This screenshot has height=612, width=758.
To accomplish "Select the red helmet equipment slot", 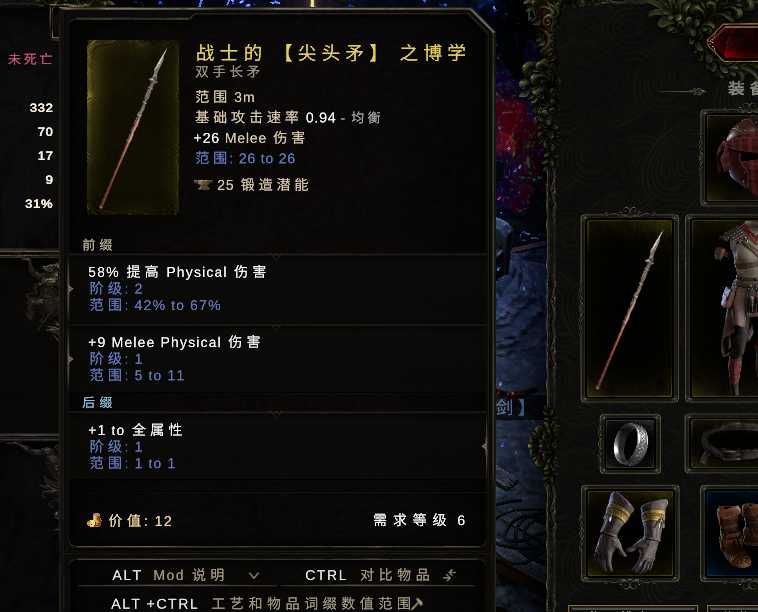I will point(730,158).
